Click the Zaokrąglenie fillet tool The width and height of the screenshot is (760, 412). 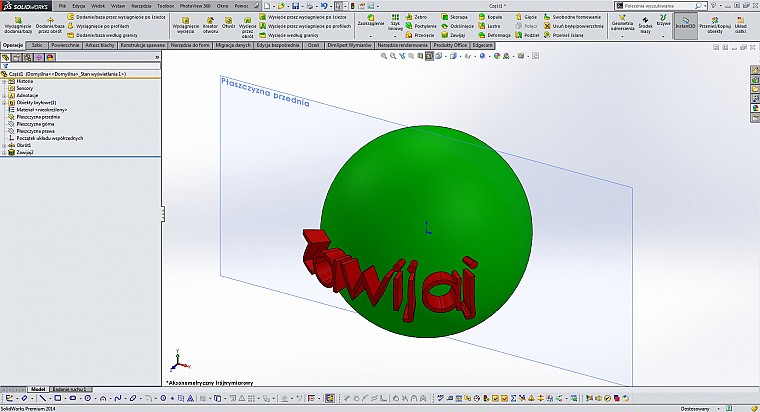coord(371,20)
